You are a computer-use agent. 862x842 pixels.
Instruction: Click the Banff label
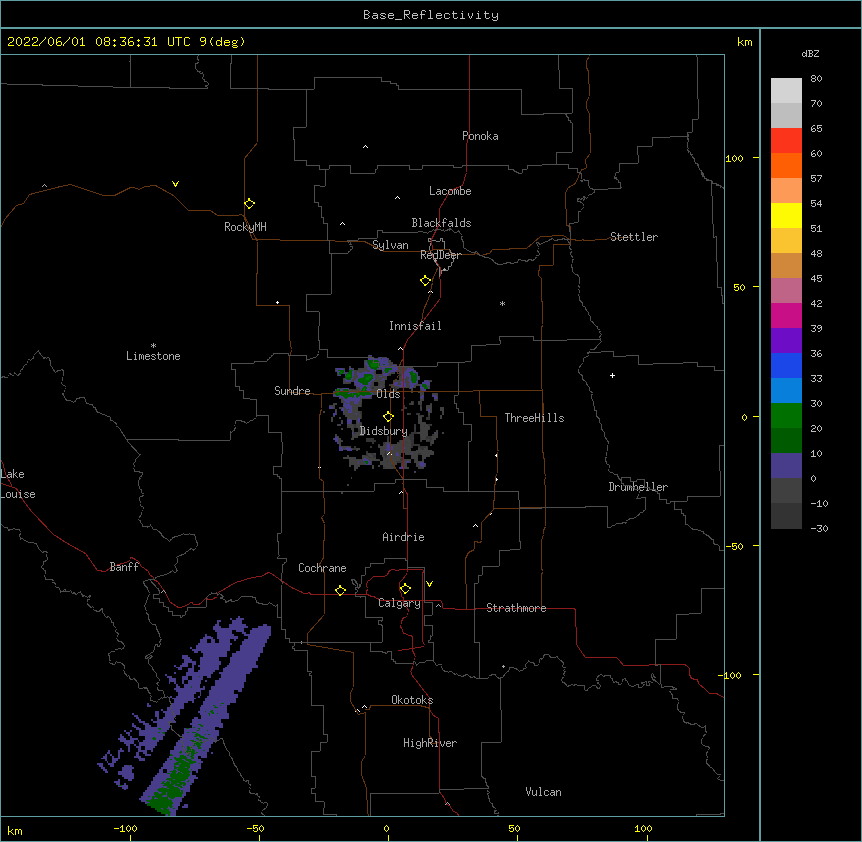124,567
